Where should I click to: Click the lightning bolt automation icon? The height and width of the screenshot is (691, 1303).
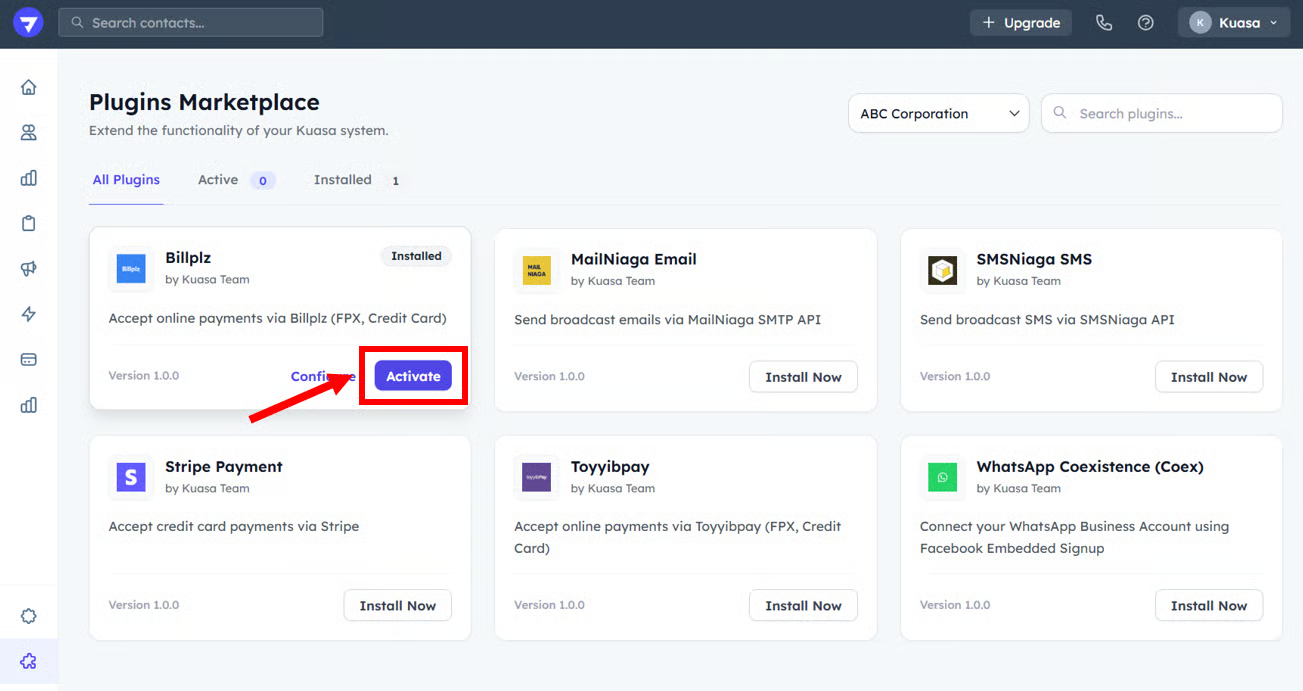(x=28, y=314)
